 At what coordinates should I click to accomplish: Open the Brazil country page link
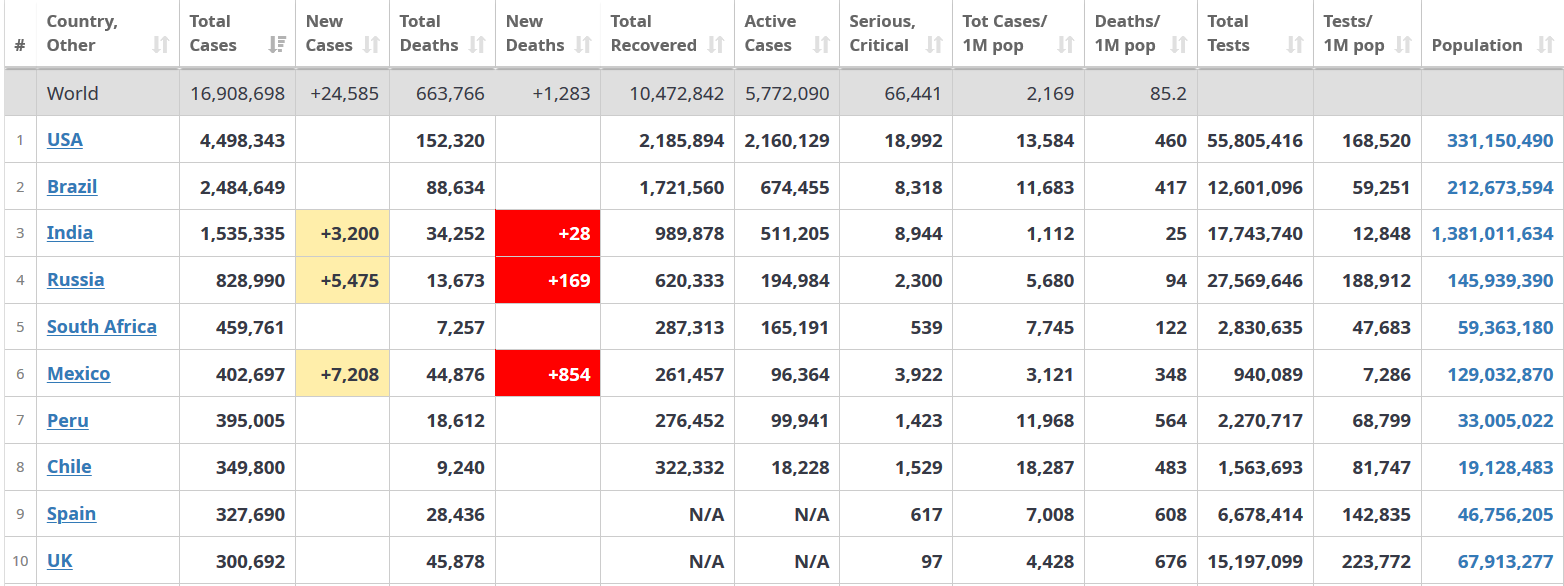(x=72, y=187)
